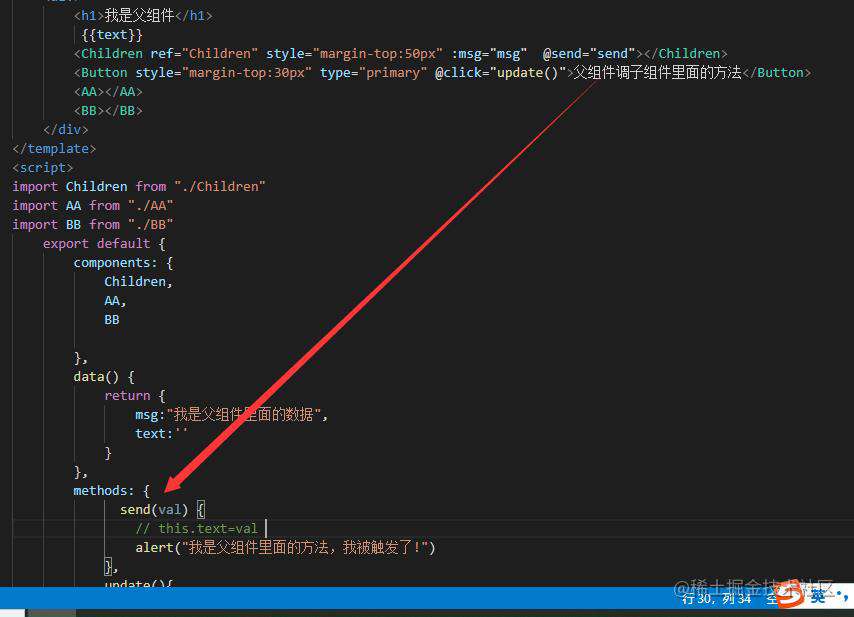Click the opening '<script>' tag
The width and height of the screenshot is (854, 617).
(42, 168)
